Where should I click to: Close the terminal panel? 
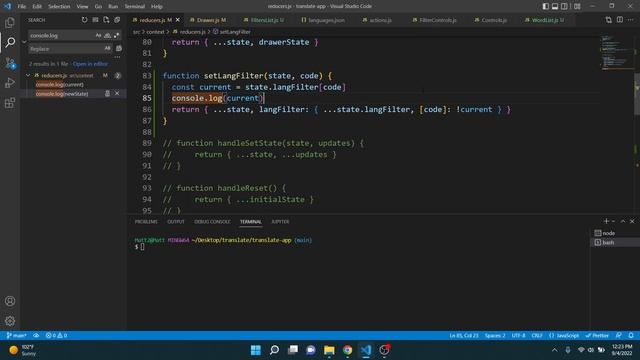coord(632,221)
